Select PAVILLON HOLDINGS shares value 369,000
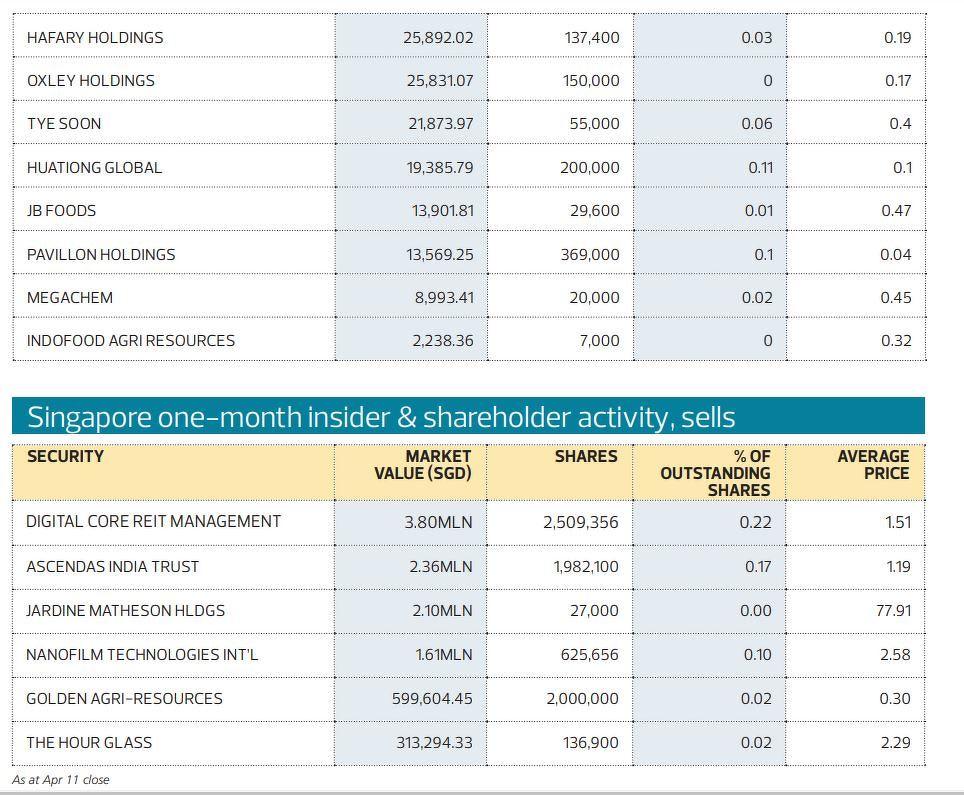The image size is (964, 795). click(x=589, y=255)
